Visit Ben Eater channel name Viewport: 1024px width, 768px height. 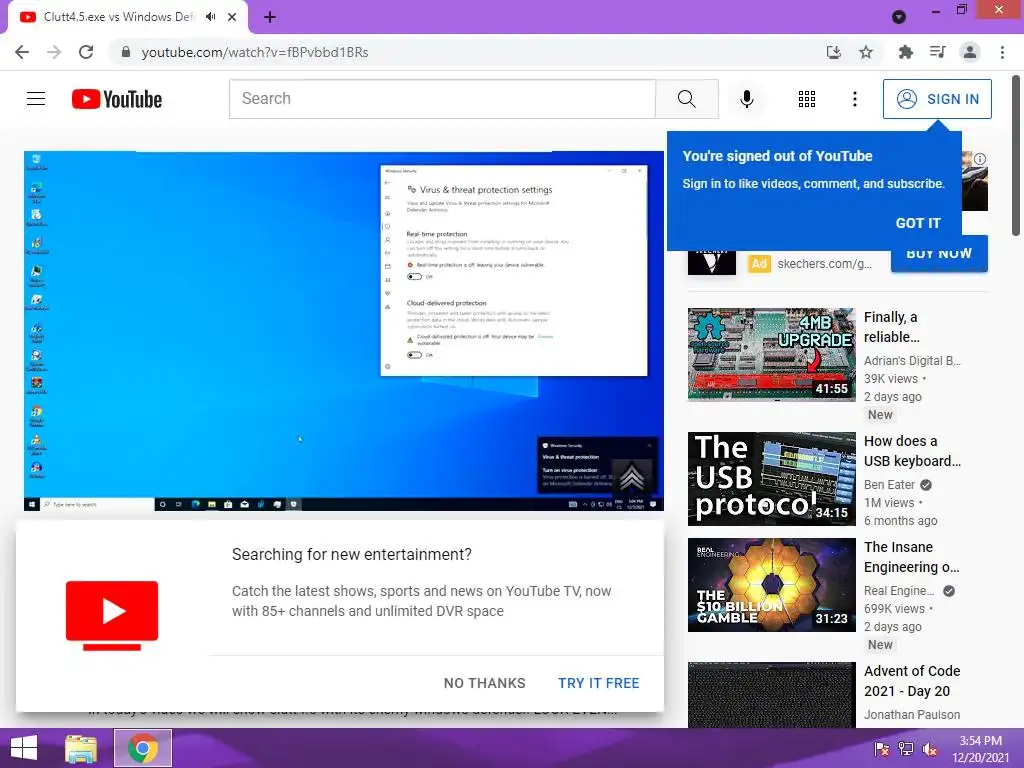point(889,485)
